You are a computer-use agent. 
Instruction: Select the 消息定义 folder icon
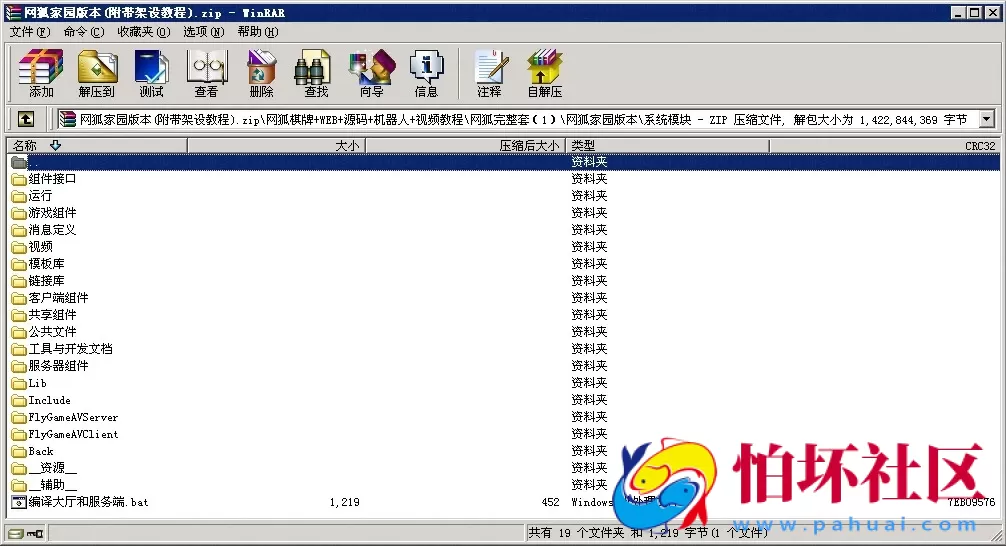tap(19, 230)
